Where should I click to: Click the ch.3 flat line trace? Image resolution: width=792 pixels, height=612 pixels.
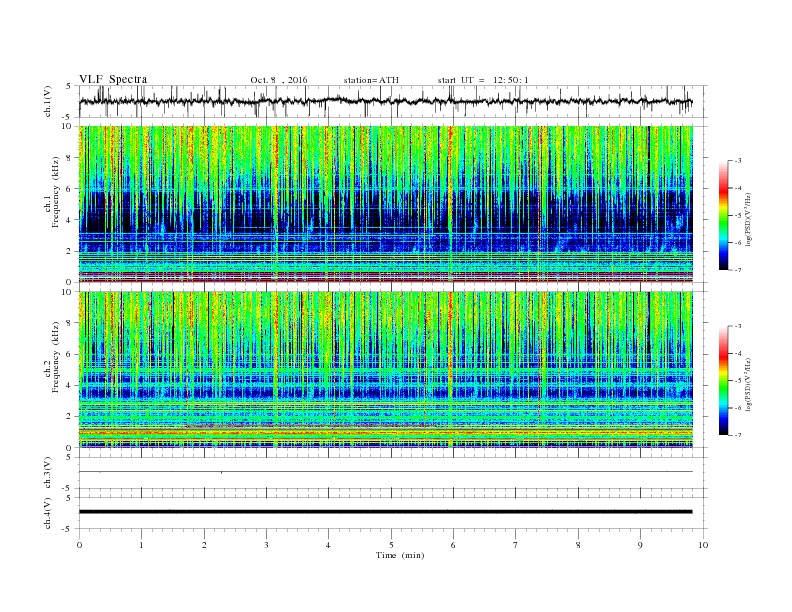pos(386,472)
